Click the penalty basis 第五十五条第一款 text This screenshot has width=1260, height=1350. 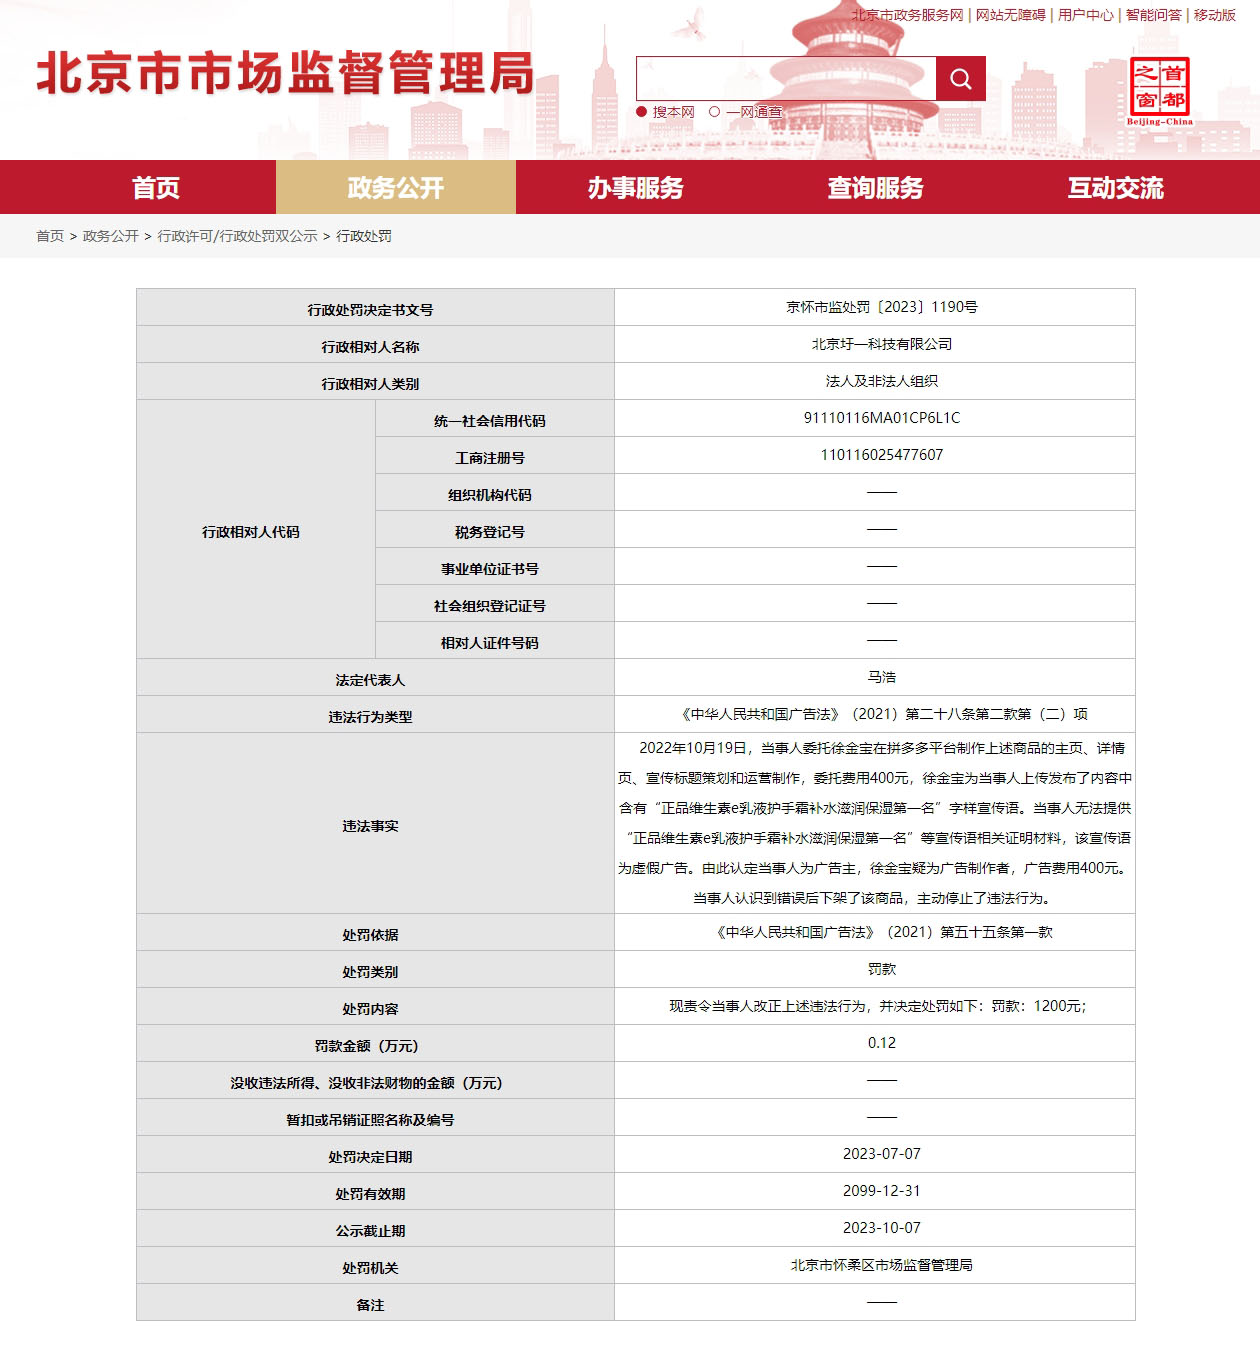click(x=996, y=932)
